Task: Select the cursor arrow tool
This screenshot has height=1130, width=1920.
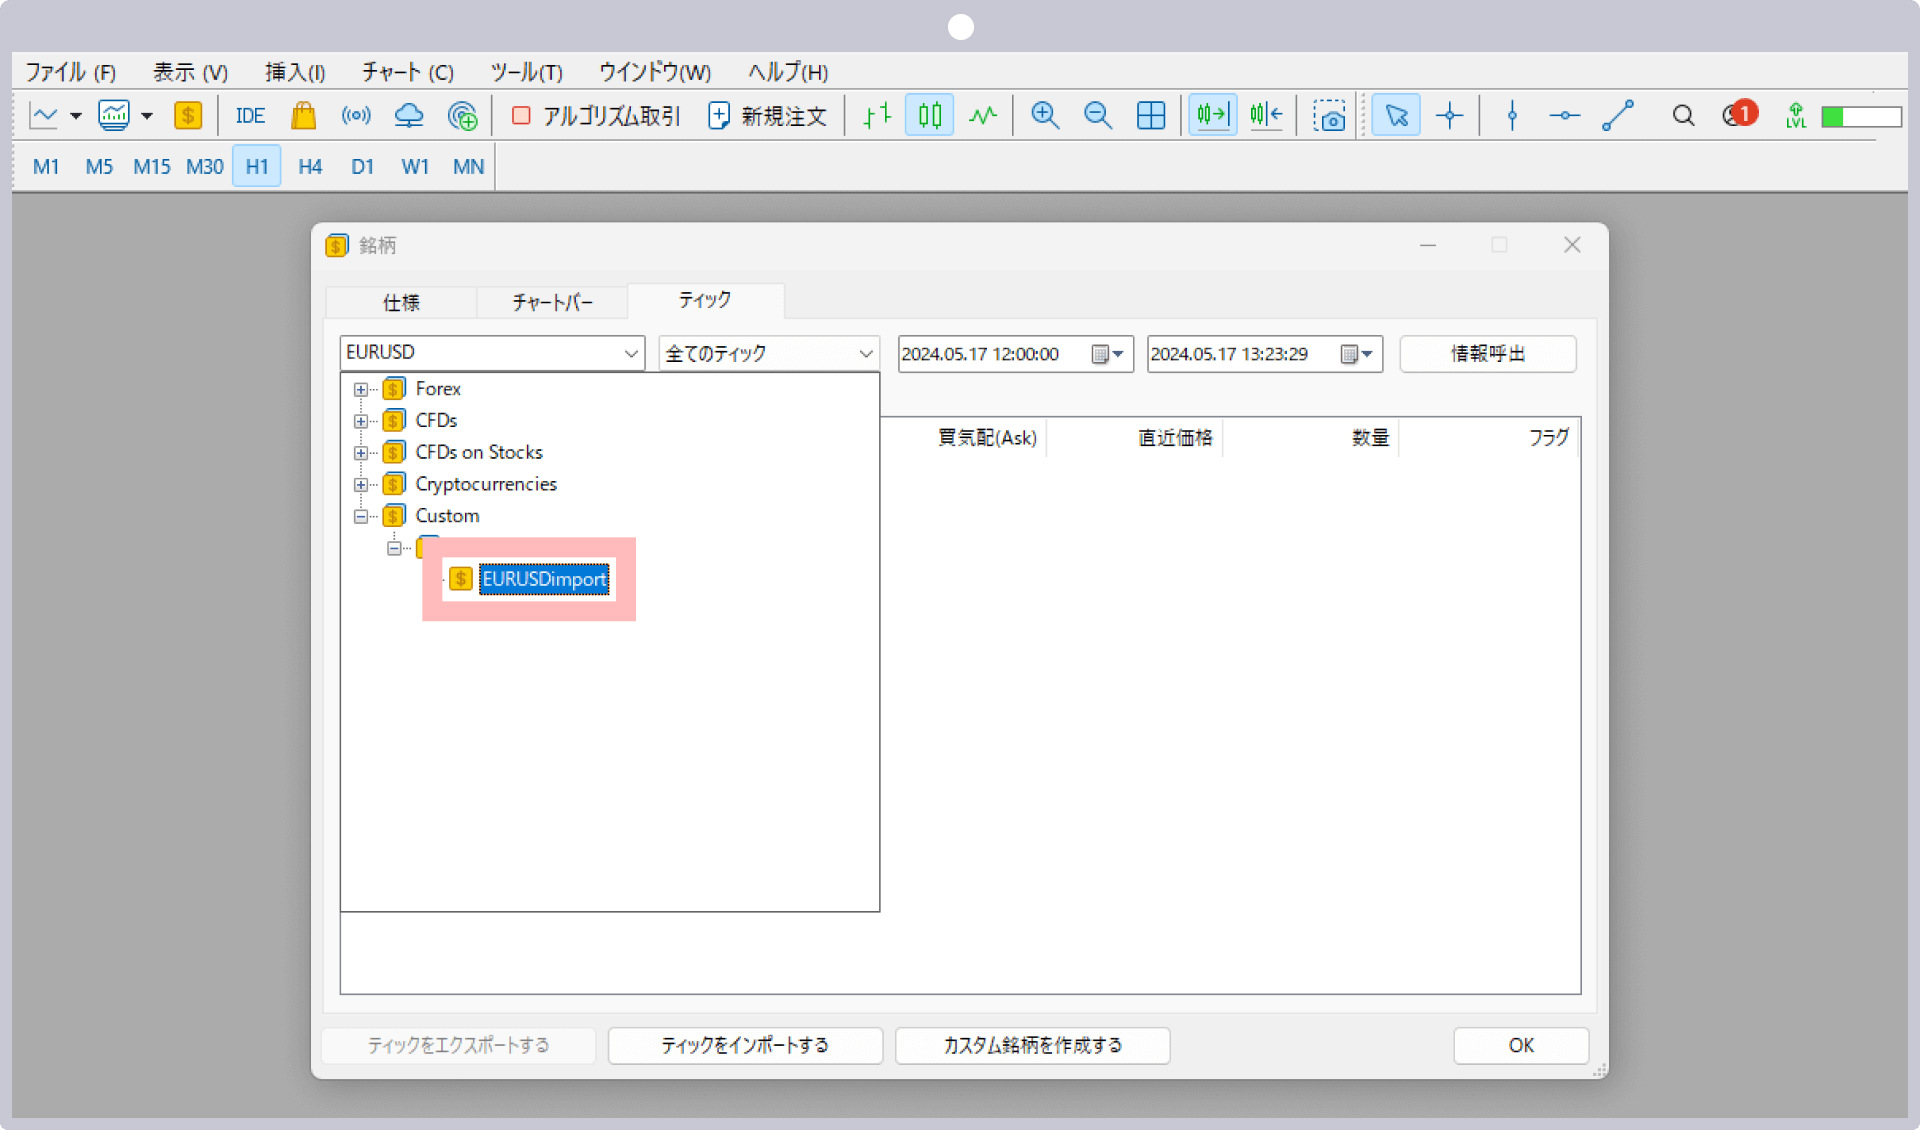Action: [1396, 116]
